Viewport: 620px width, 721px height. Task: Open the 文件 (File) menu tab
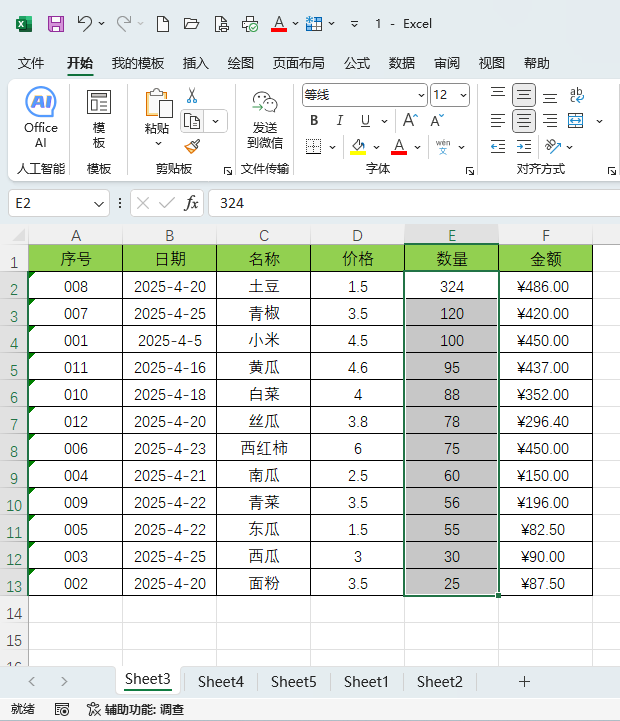[31, 63]
